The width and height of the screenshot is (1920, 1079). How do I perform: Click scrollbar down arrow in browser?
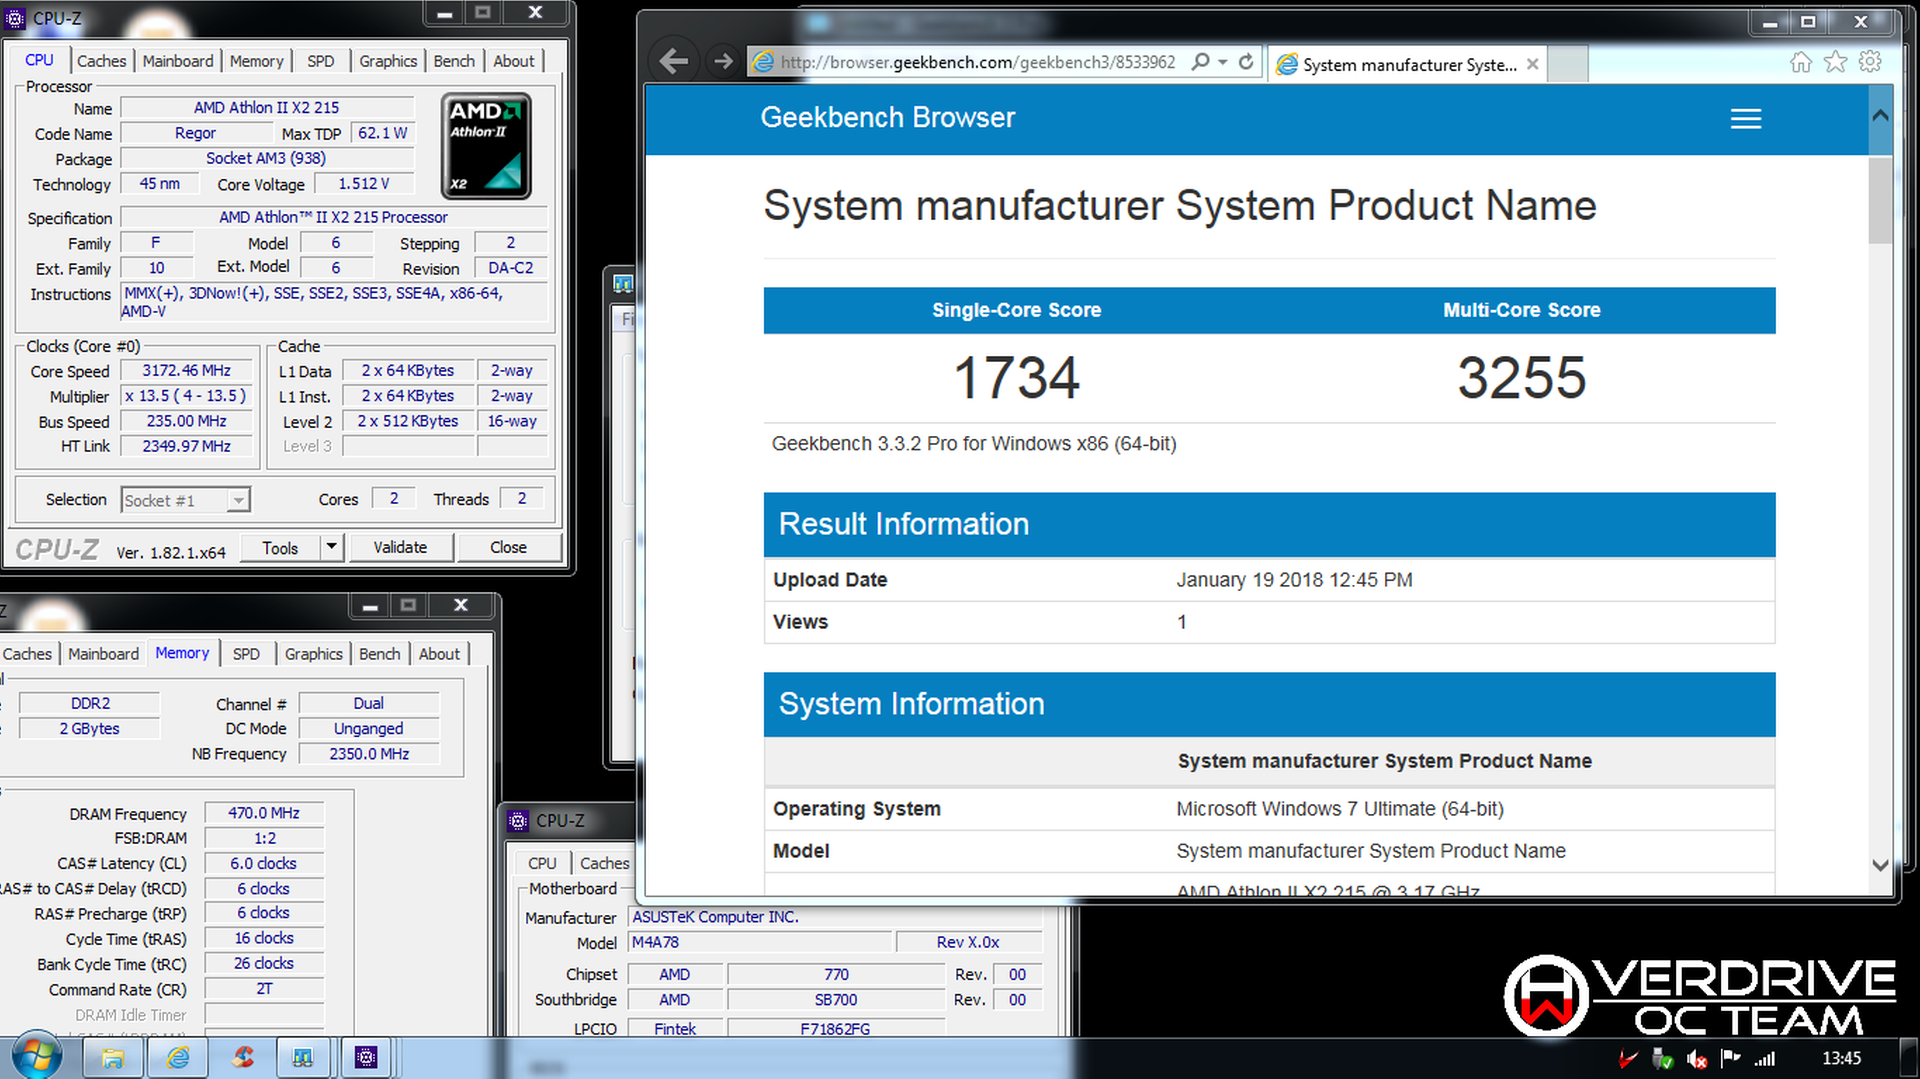[x=1880, y=865]
